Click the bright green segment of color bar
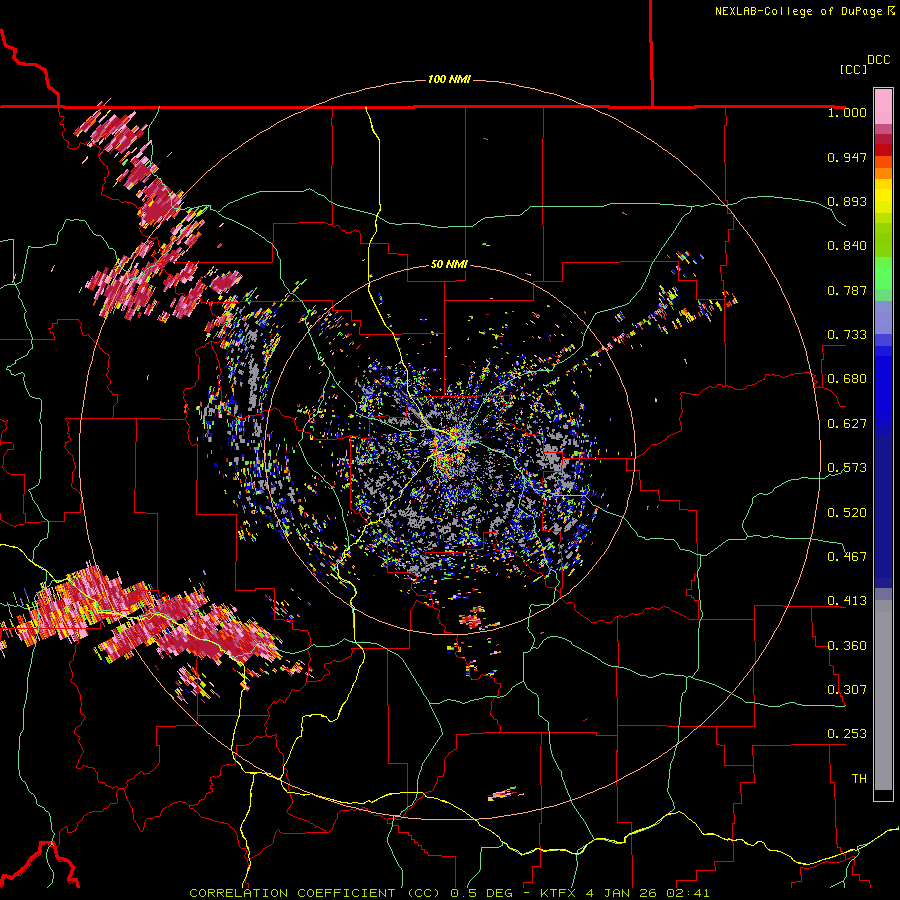The image size is (900, 900). tap(883, 273)
